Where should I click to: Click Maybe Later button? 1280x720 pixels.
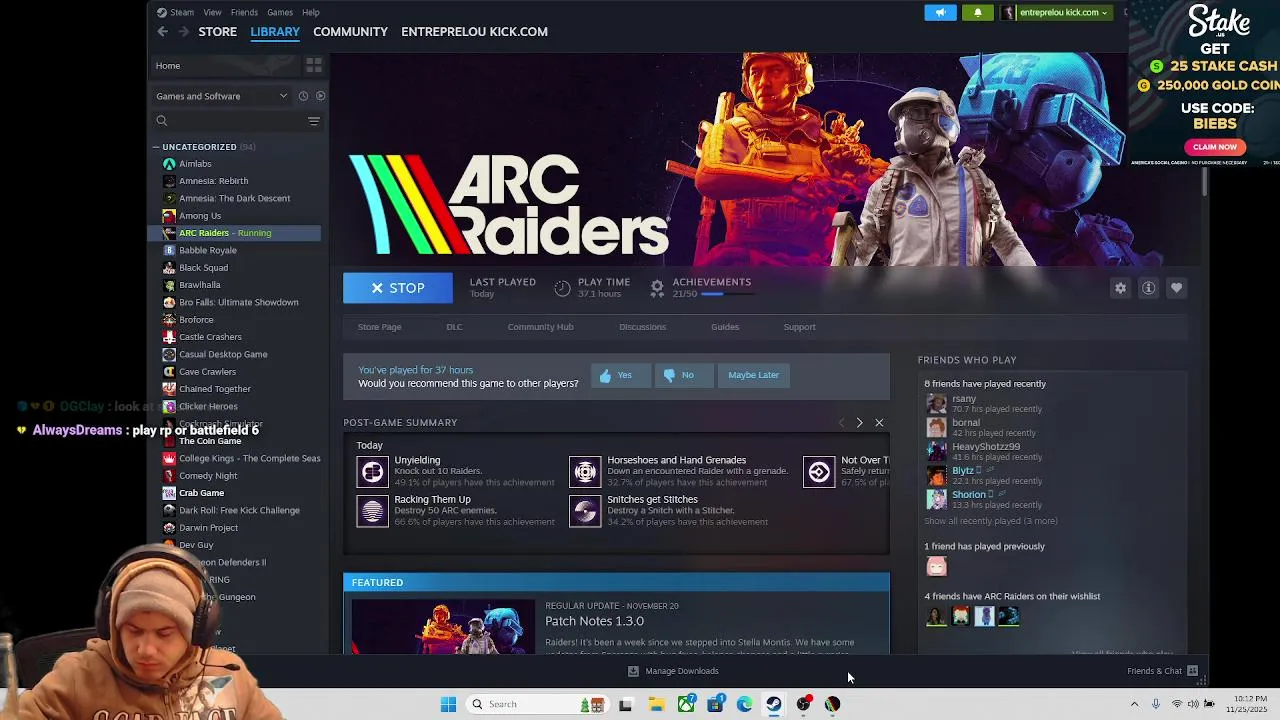(x=753, y=375)
